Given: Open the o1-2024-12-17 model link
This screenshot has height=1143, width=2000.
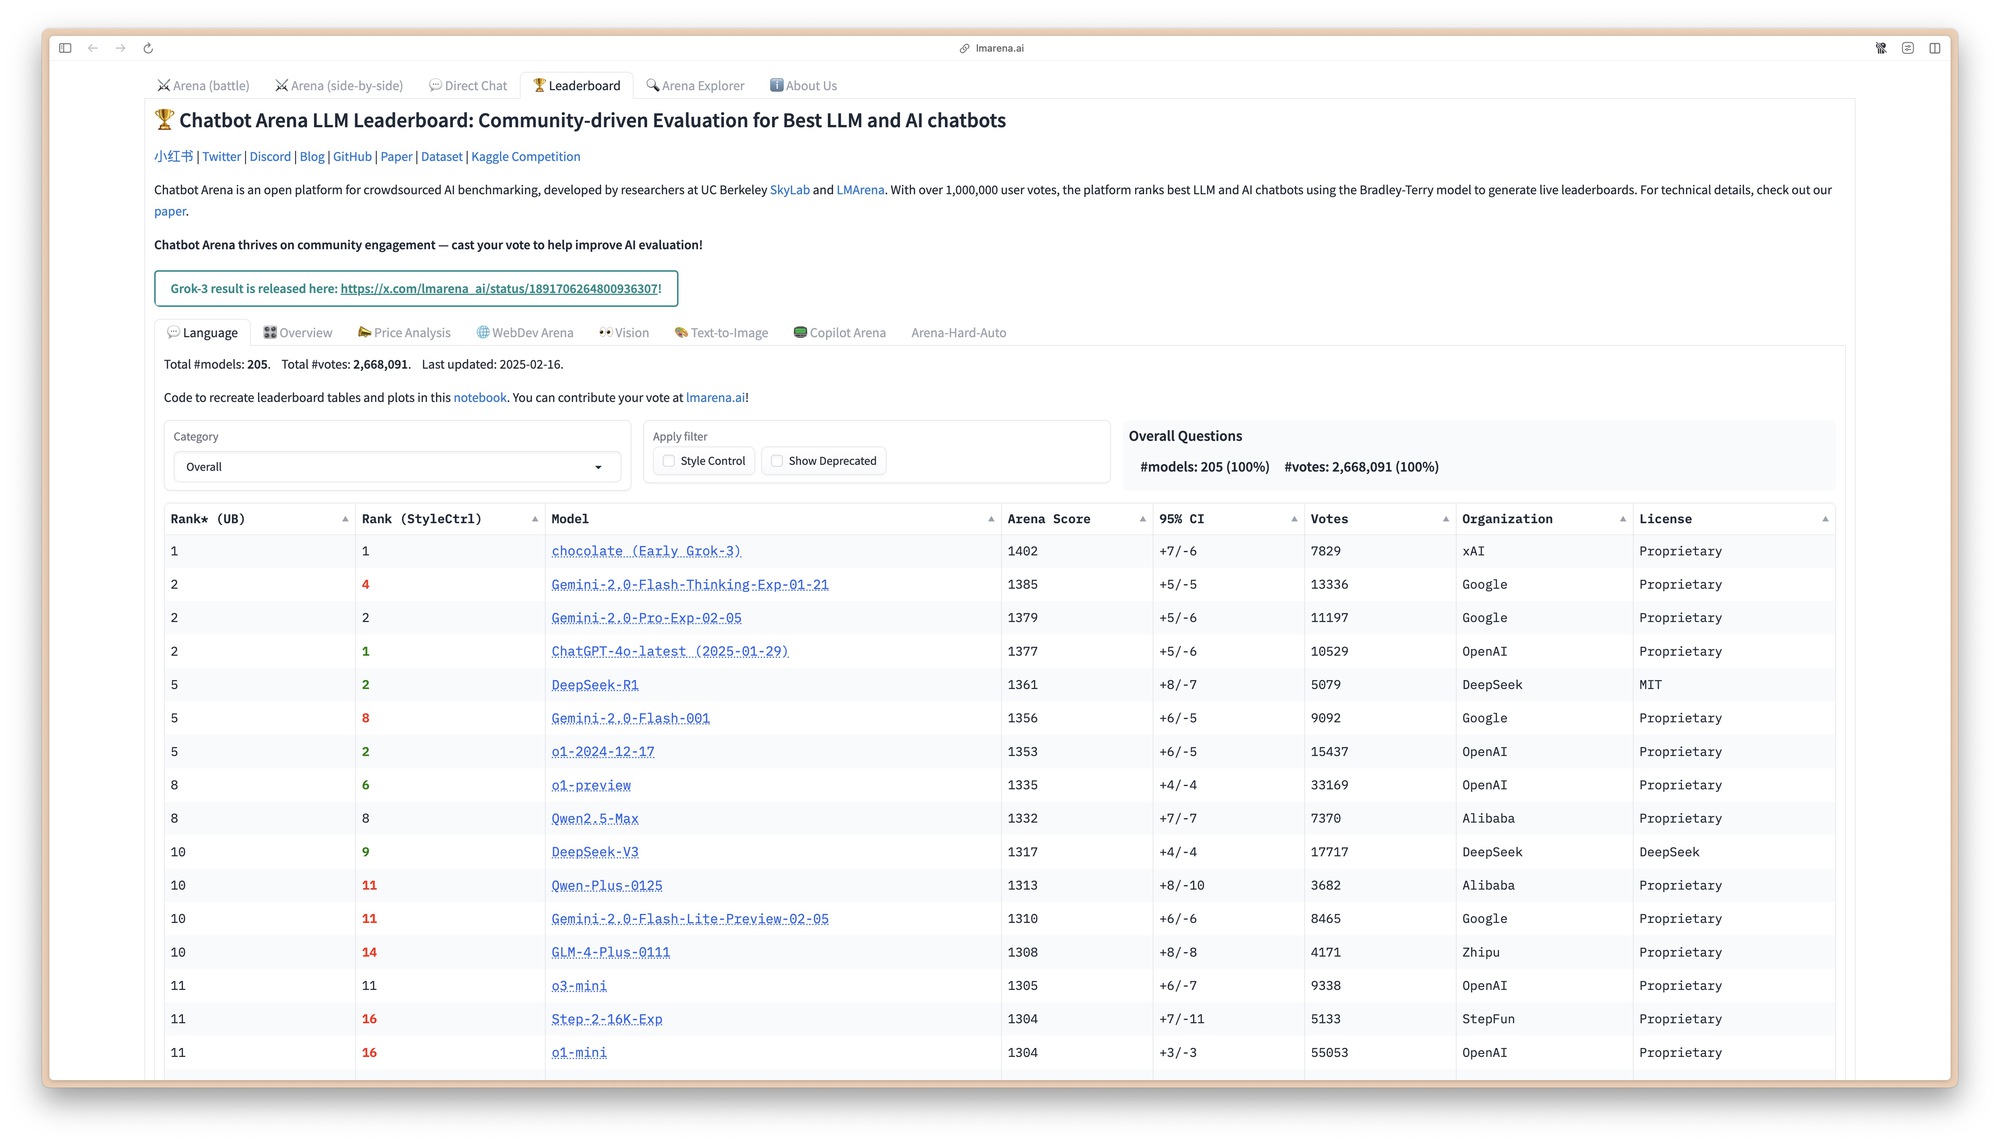Looking at the screenshot, I should pos(603,752).
